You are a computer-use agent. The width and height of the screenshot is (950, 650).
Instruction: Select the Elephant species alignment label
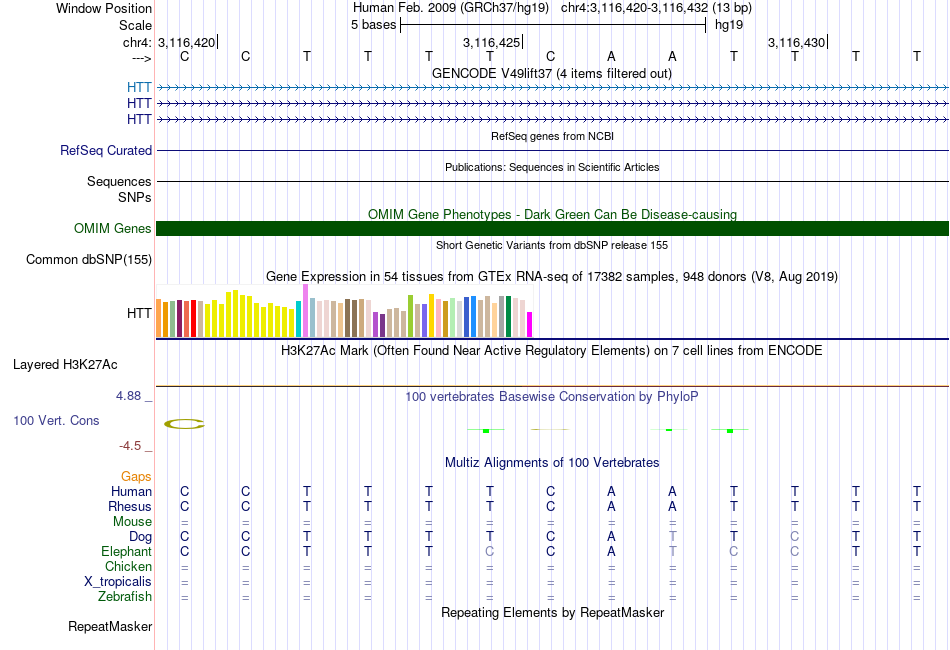[x=126, y=551]
